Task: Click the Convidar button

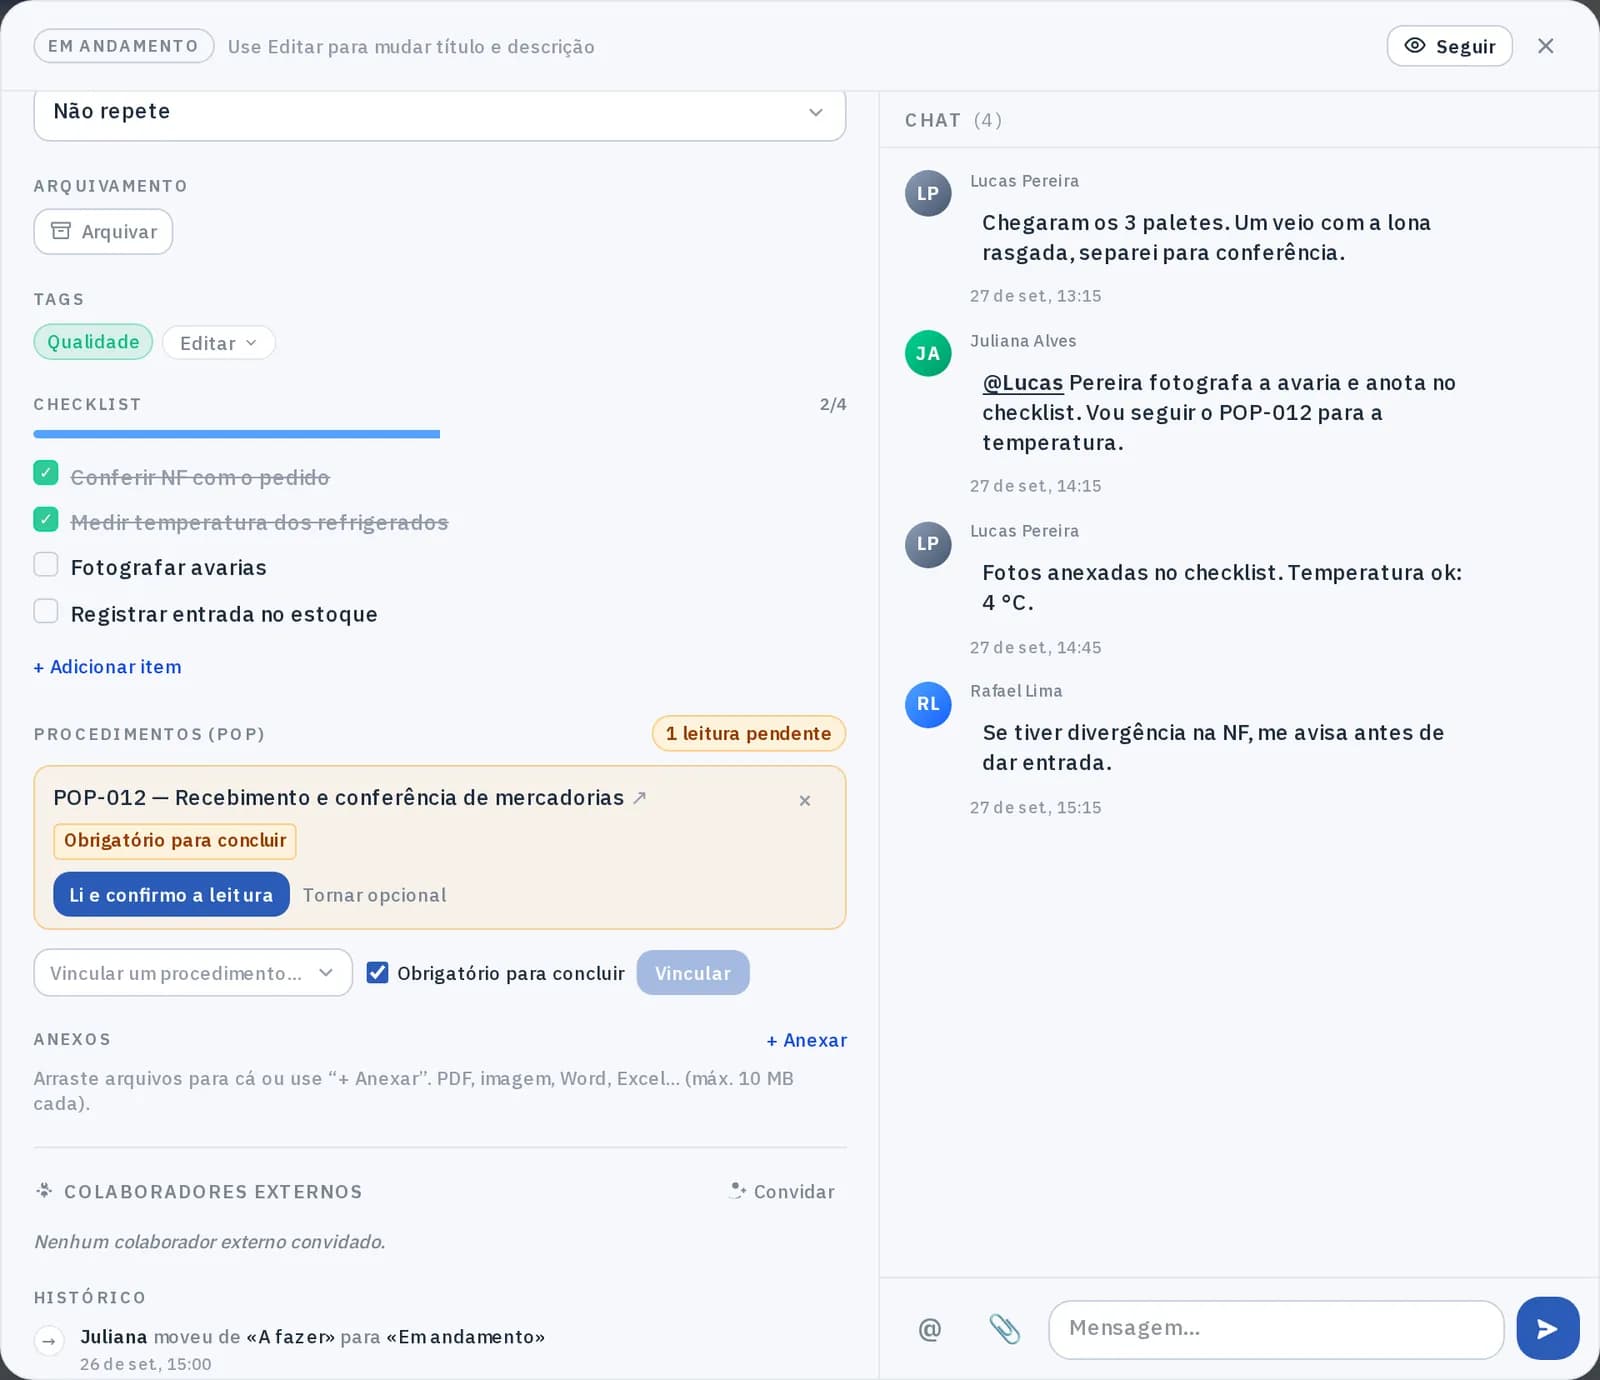Action: tap(783, 1191)
